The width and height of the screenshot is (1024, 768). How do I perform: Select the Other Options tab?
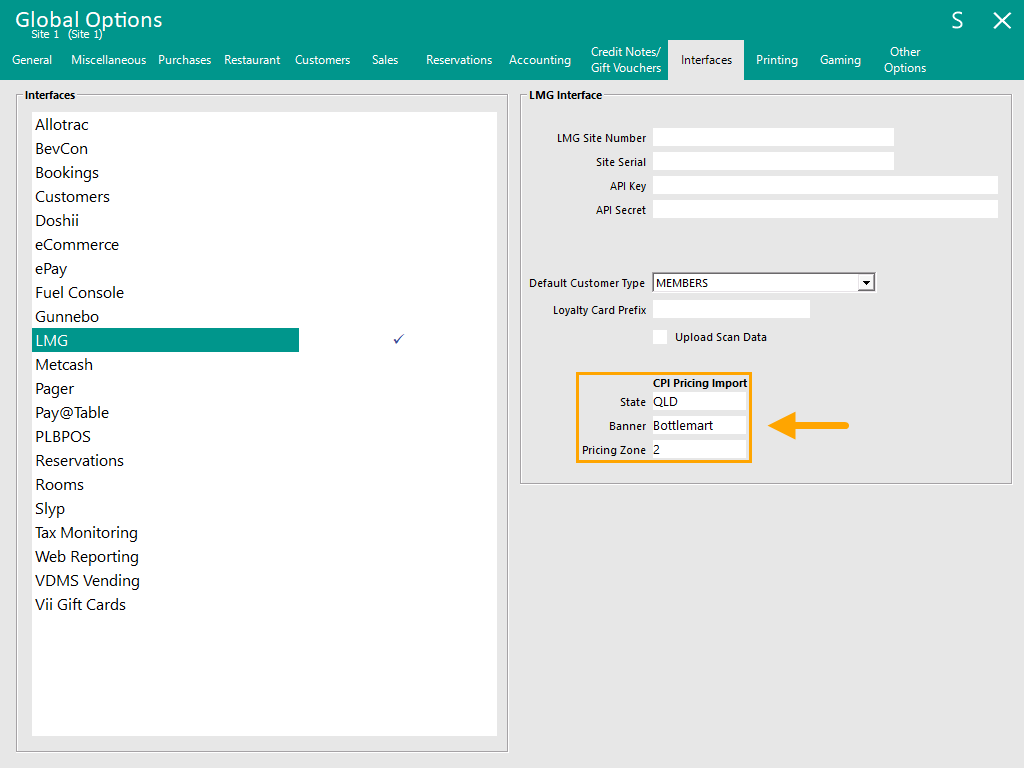[905, 60]
